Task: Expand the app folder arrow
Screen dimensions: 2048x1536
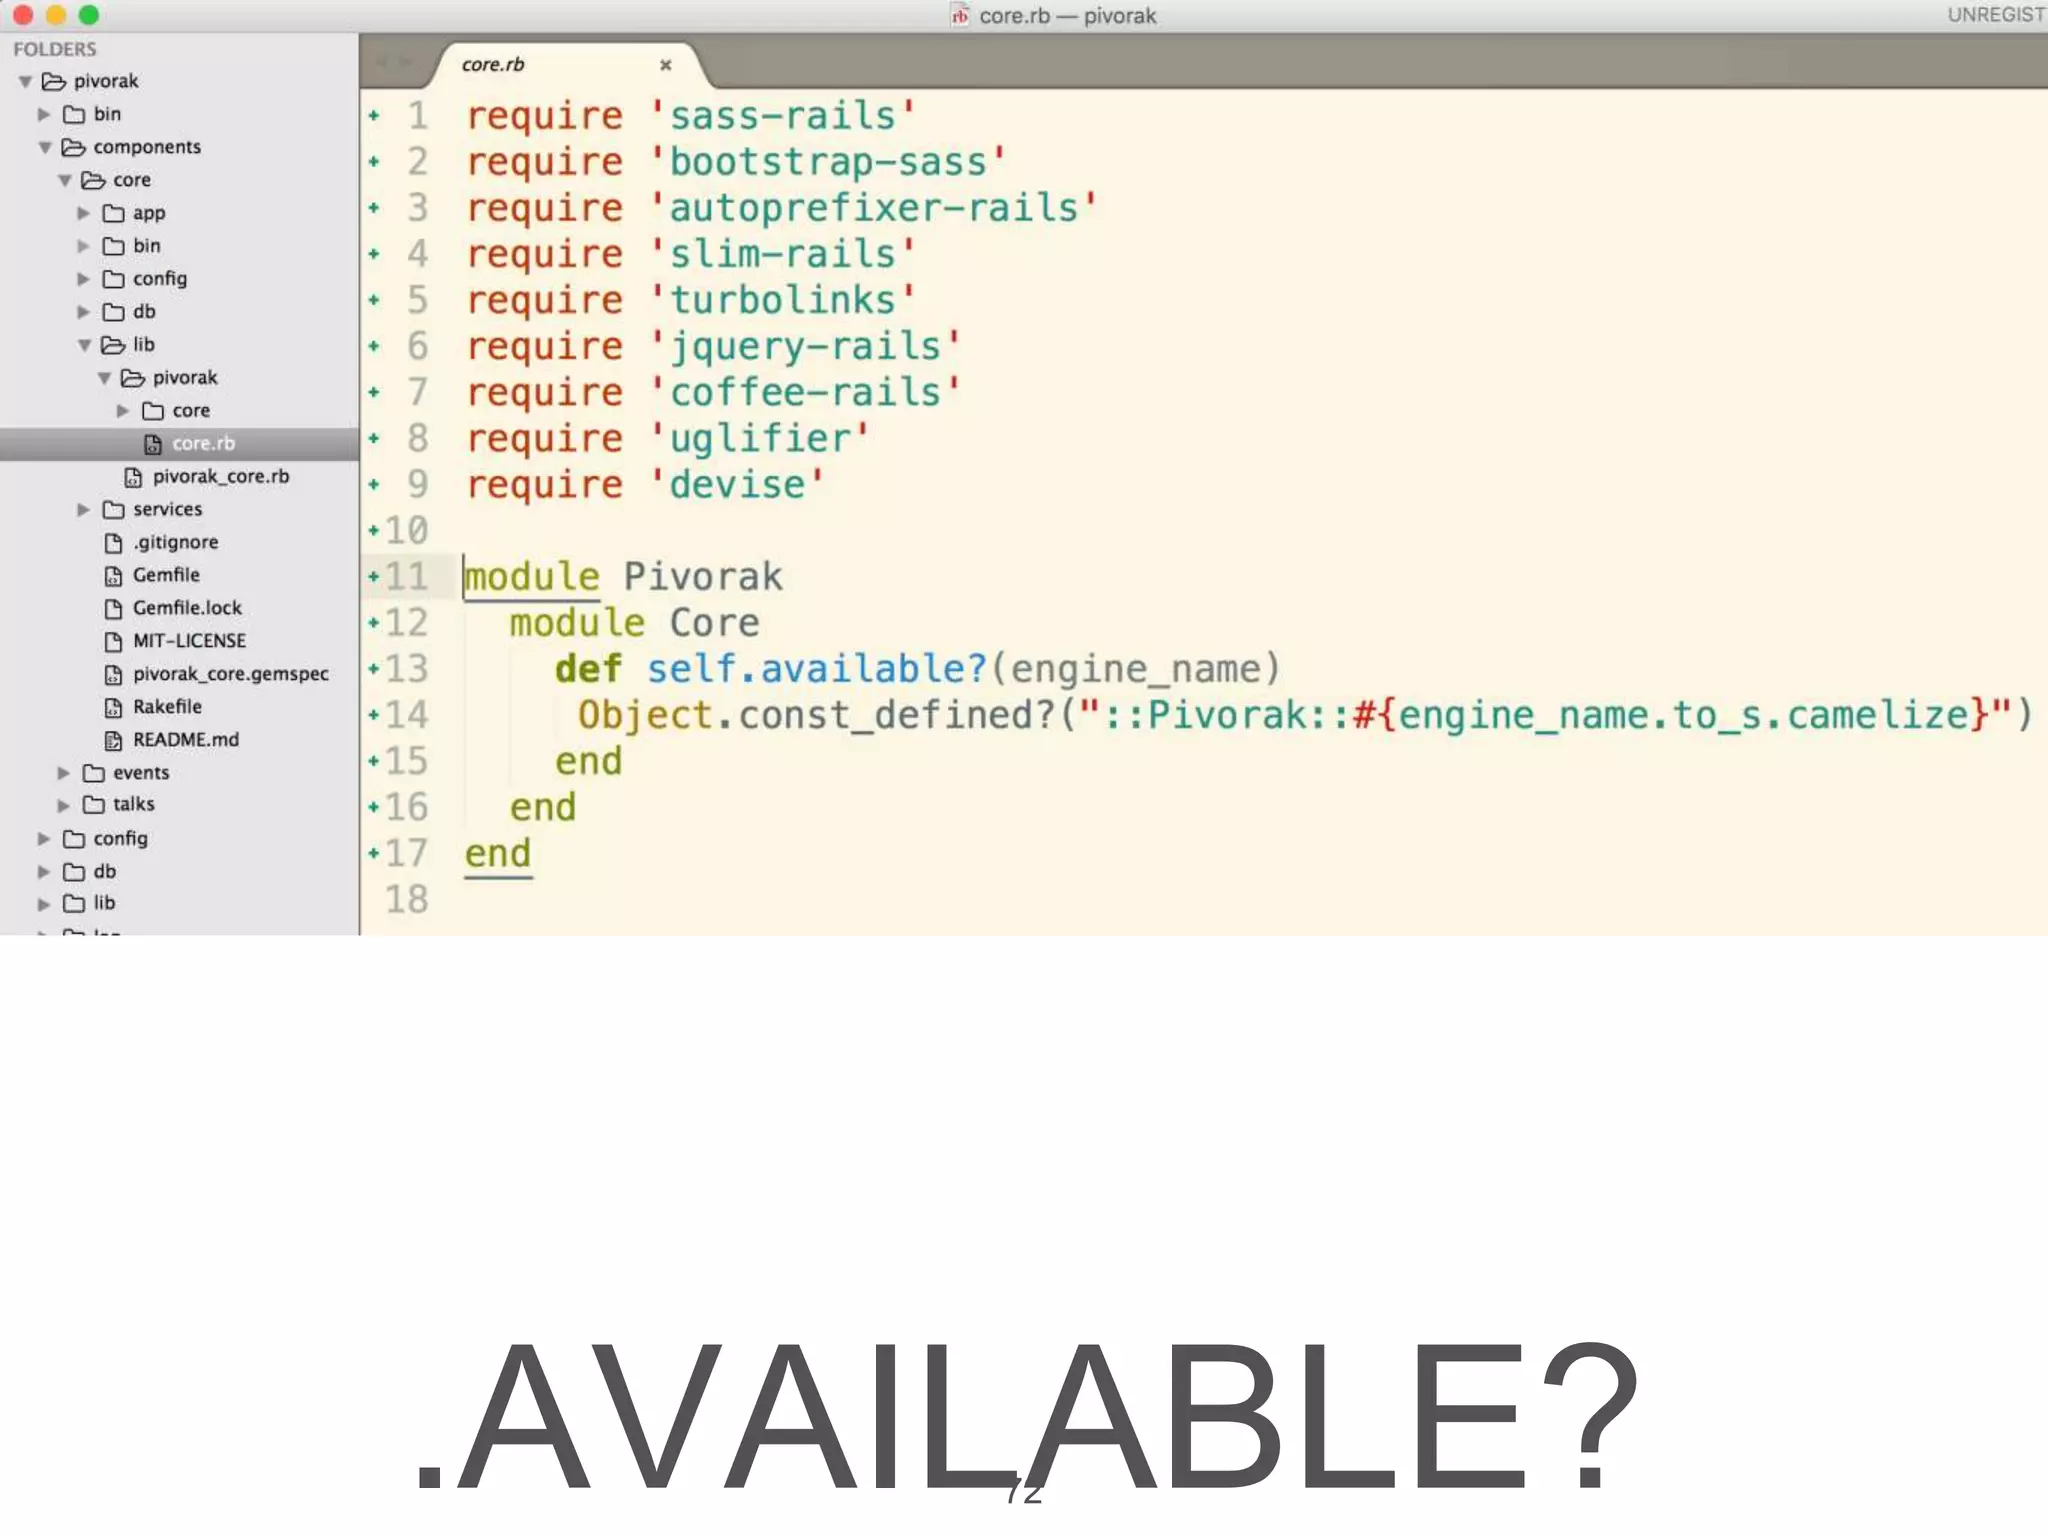Action: [84, 213]
